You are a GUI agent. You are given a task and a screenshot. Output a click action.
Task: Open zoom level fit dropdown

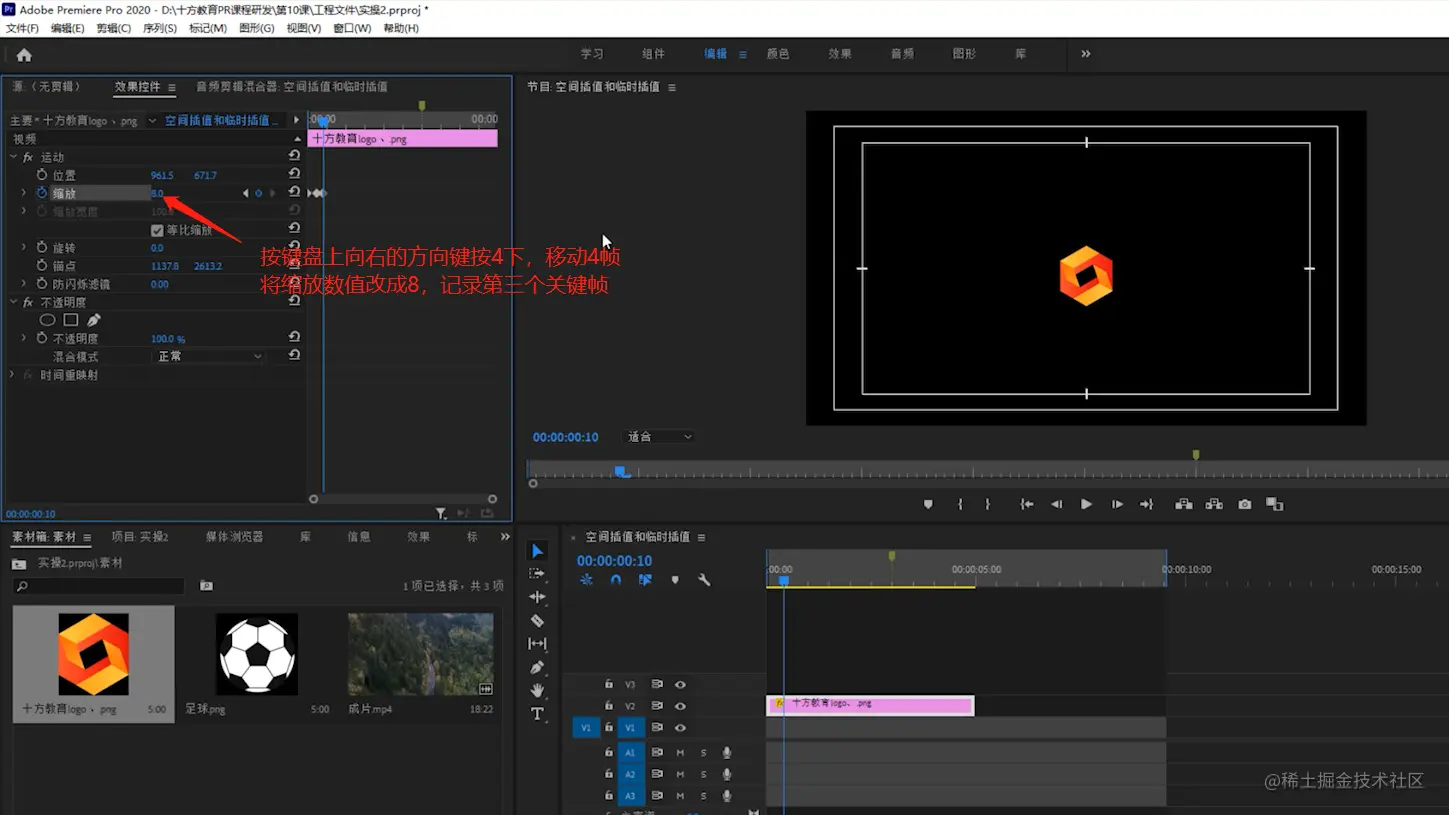[x=658, y=437]
